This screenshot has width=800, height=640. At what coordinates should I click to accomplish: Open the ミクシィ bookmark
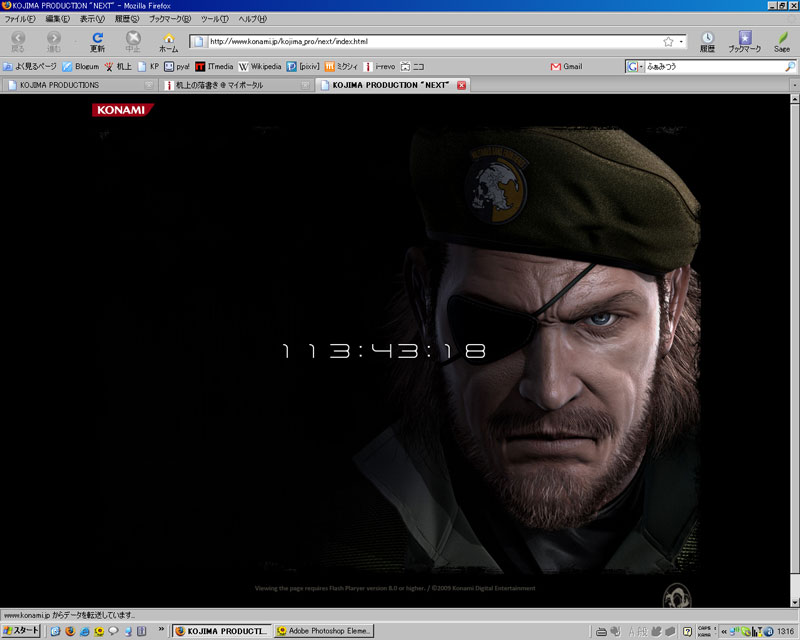(x=341, y=66)
